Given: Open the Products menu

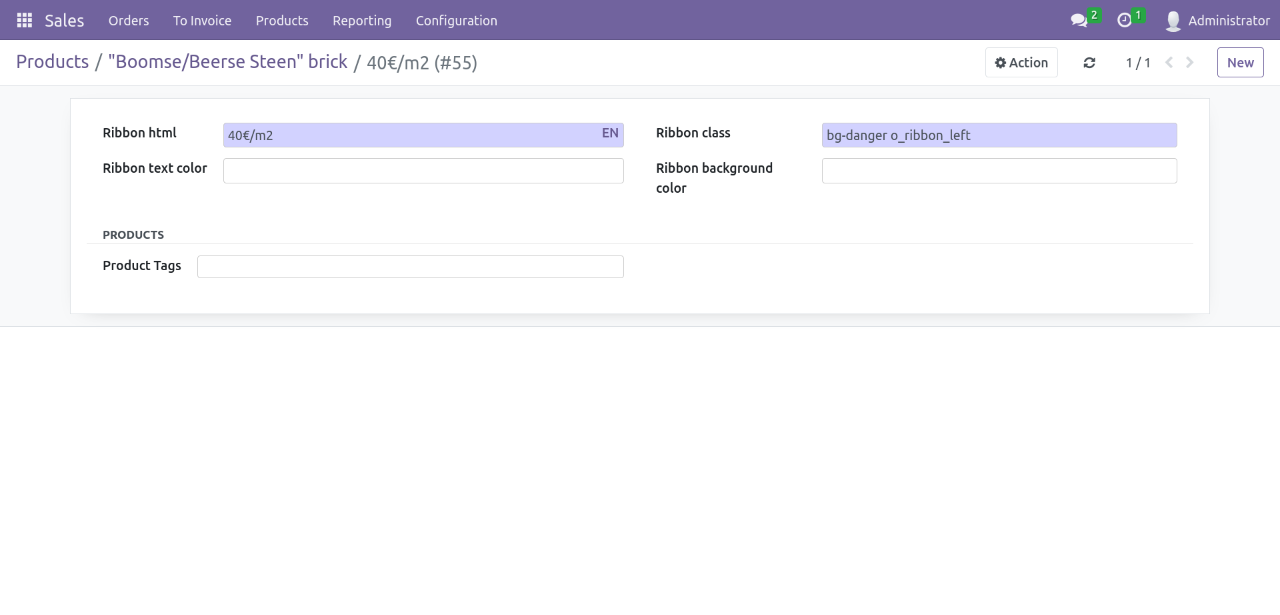Looking at the screenshot, I should (x=282, y=20).
